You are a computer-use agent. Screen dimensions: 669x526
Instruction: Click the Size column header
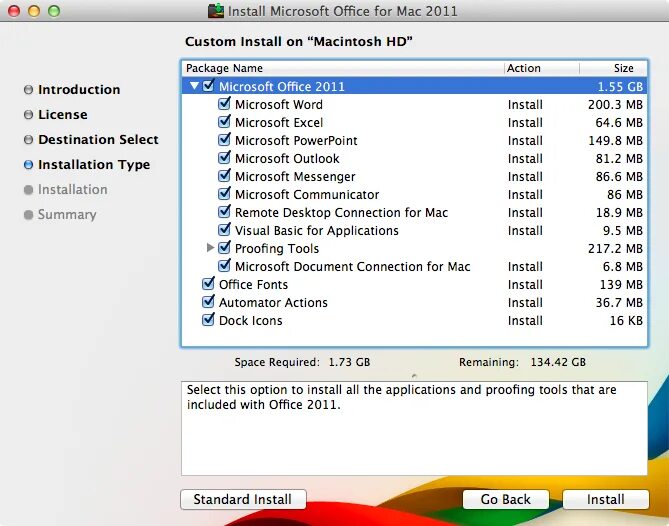pyautogui.click(x=613, y=68)
